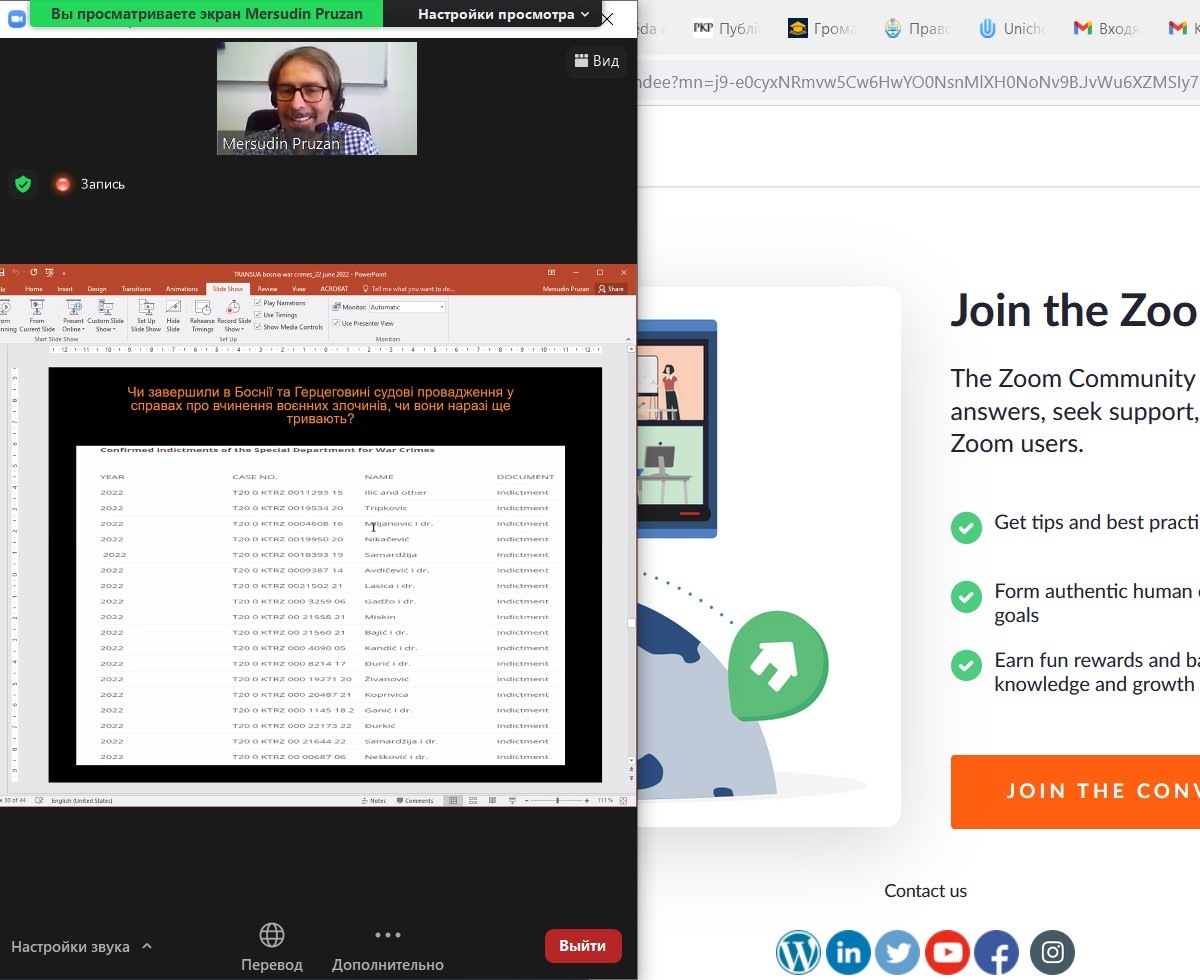
Task: Click Slide Sorter view icon in status bar
Action: click(x=473, y=801)
